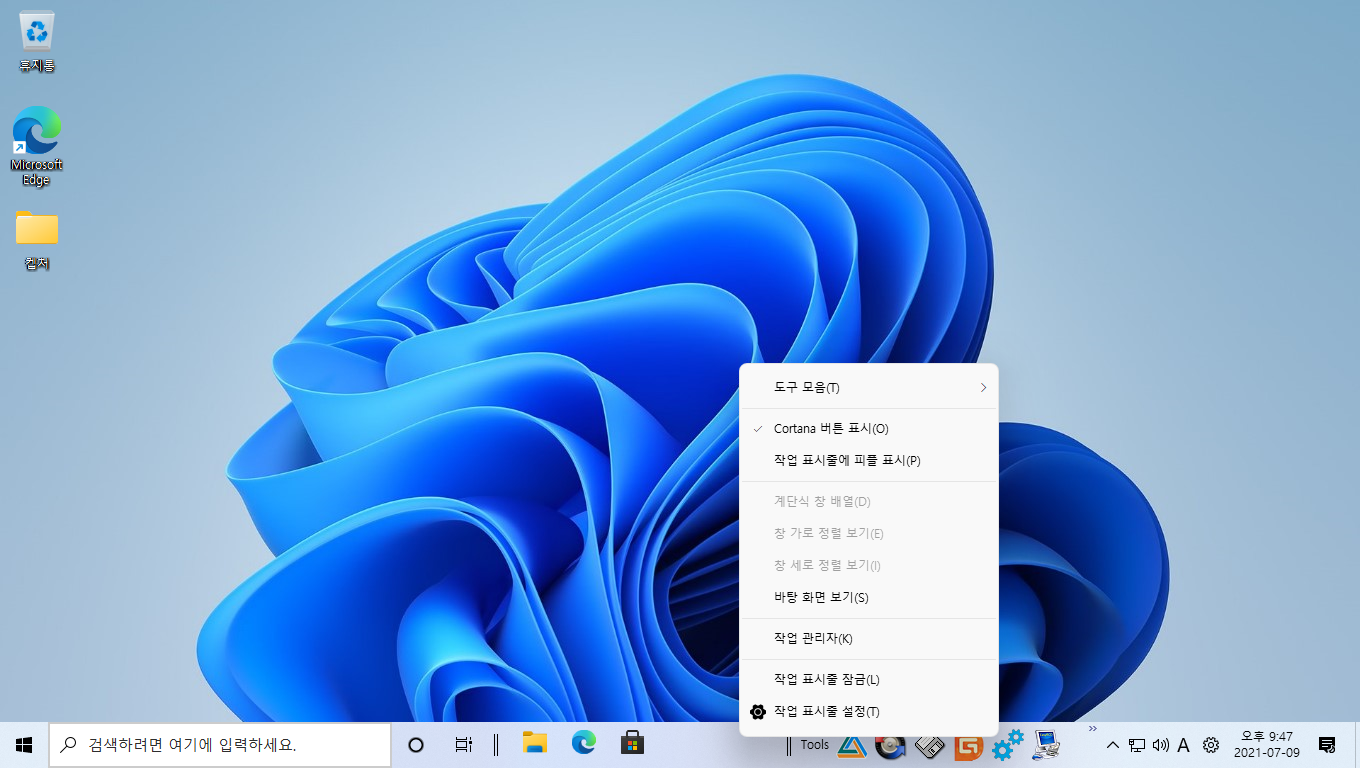
Task: Launch the blue gears Tools icon
Action: point(1007,745)
